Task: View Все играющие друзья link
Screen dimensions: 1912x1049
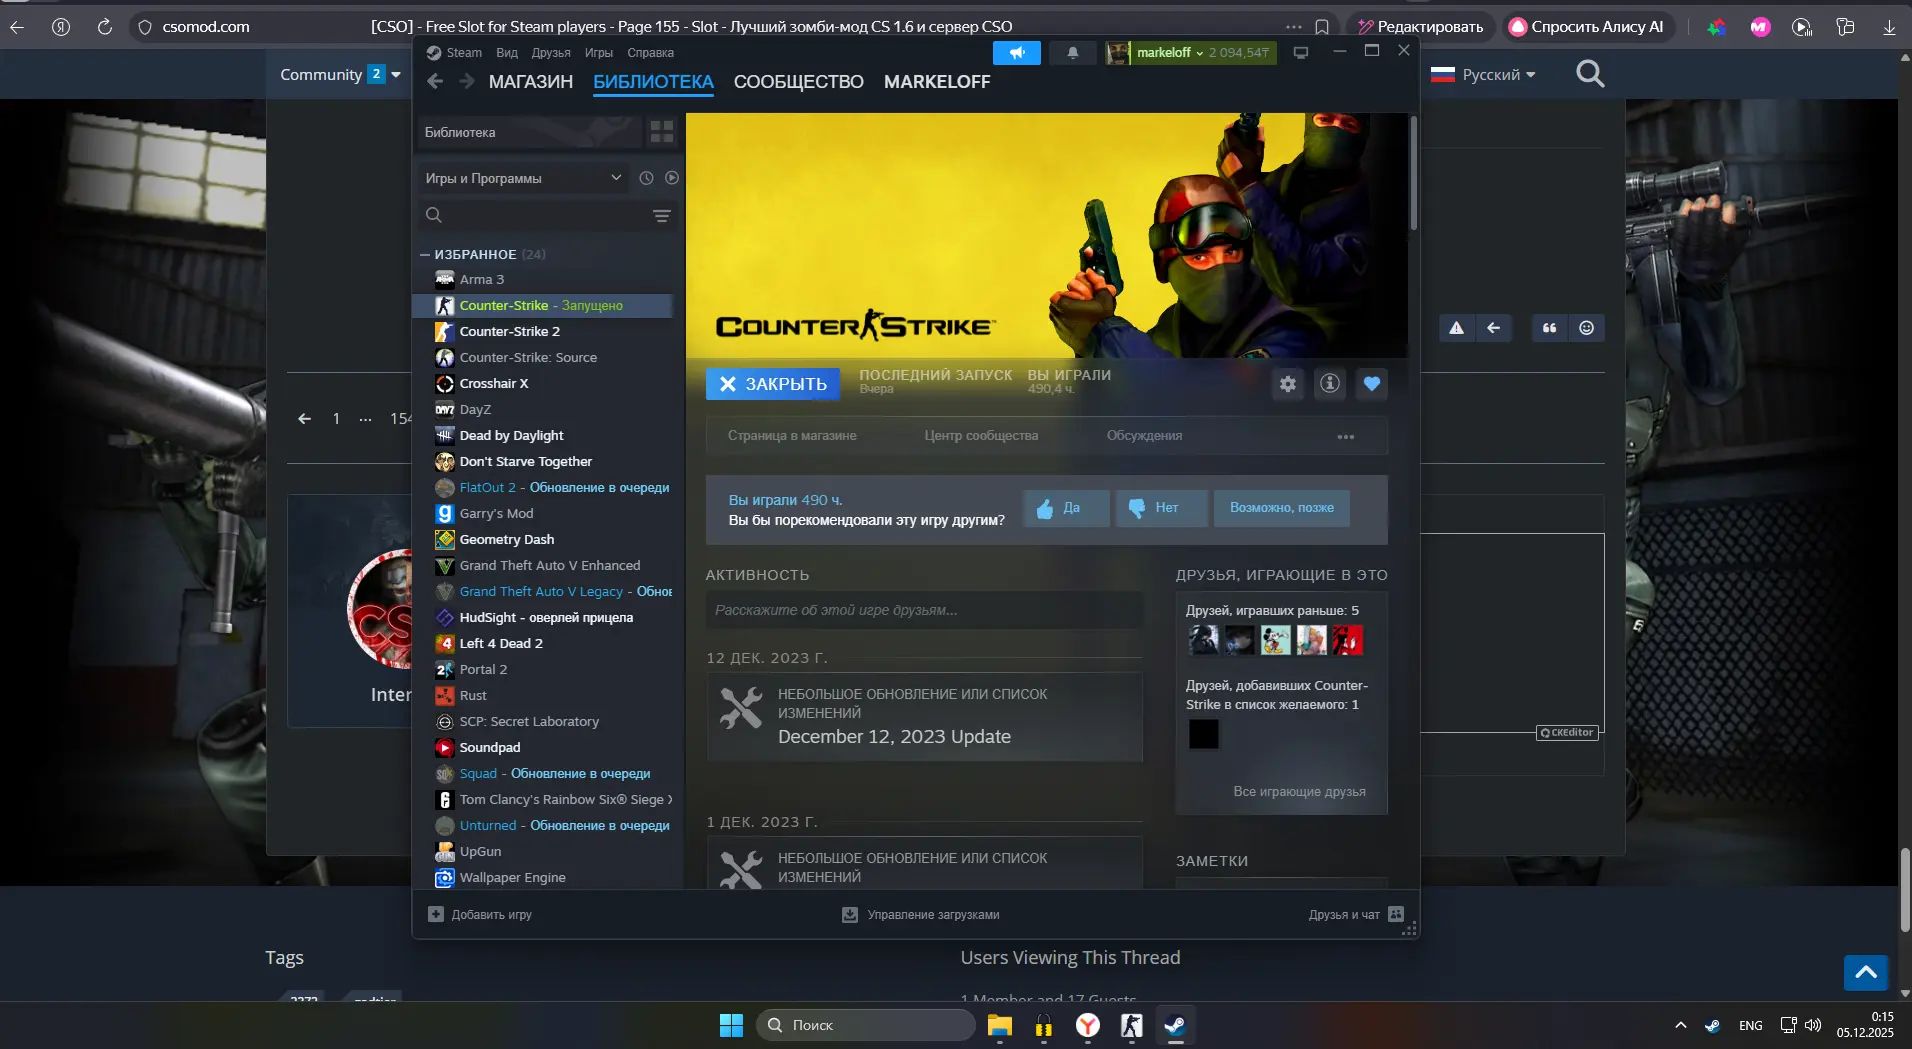Action: click(1299, 792)
